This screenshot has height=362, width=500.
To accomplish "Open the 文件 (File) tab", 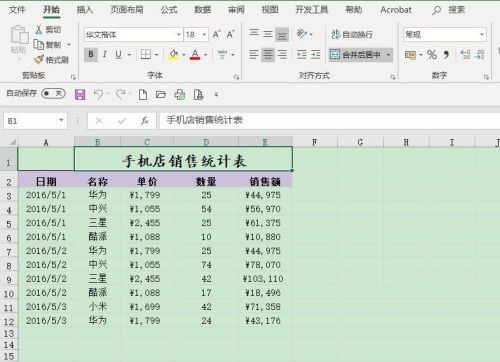I will 17,10.
